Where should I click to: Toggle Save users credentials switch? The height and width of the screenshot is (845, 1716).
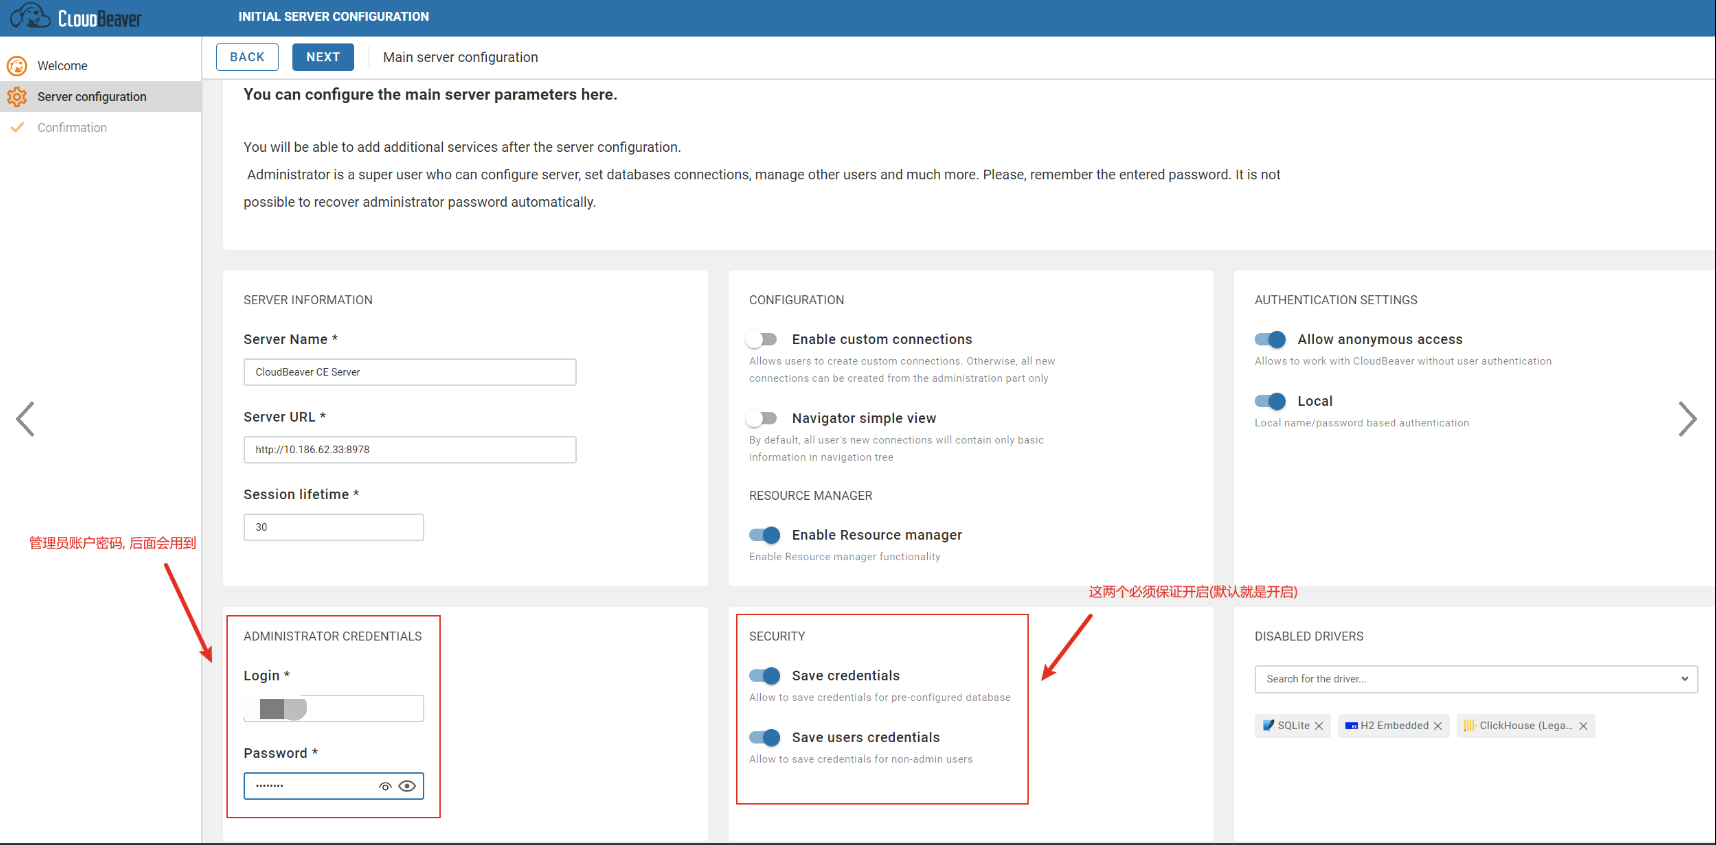[x=765, y=738]
